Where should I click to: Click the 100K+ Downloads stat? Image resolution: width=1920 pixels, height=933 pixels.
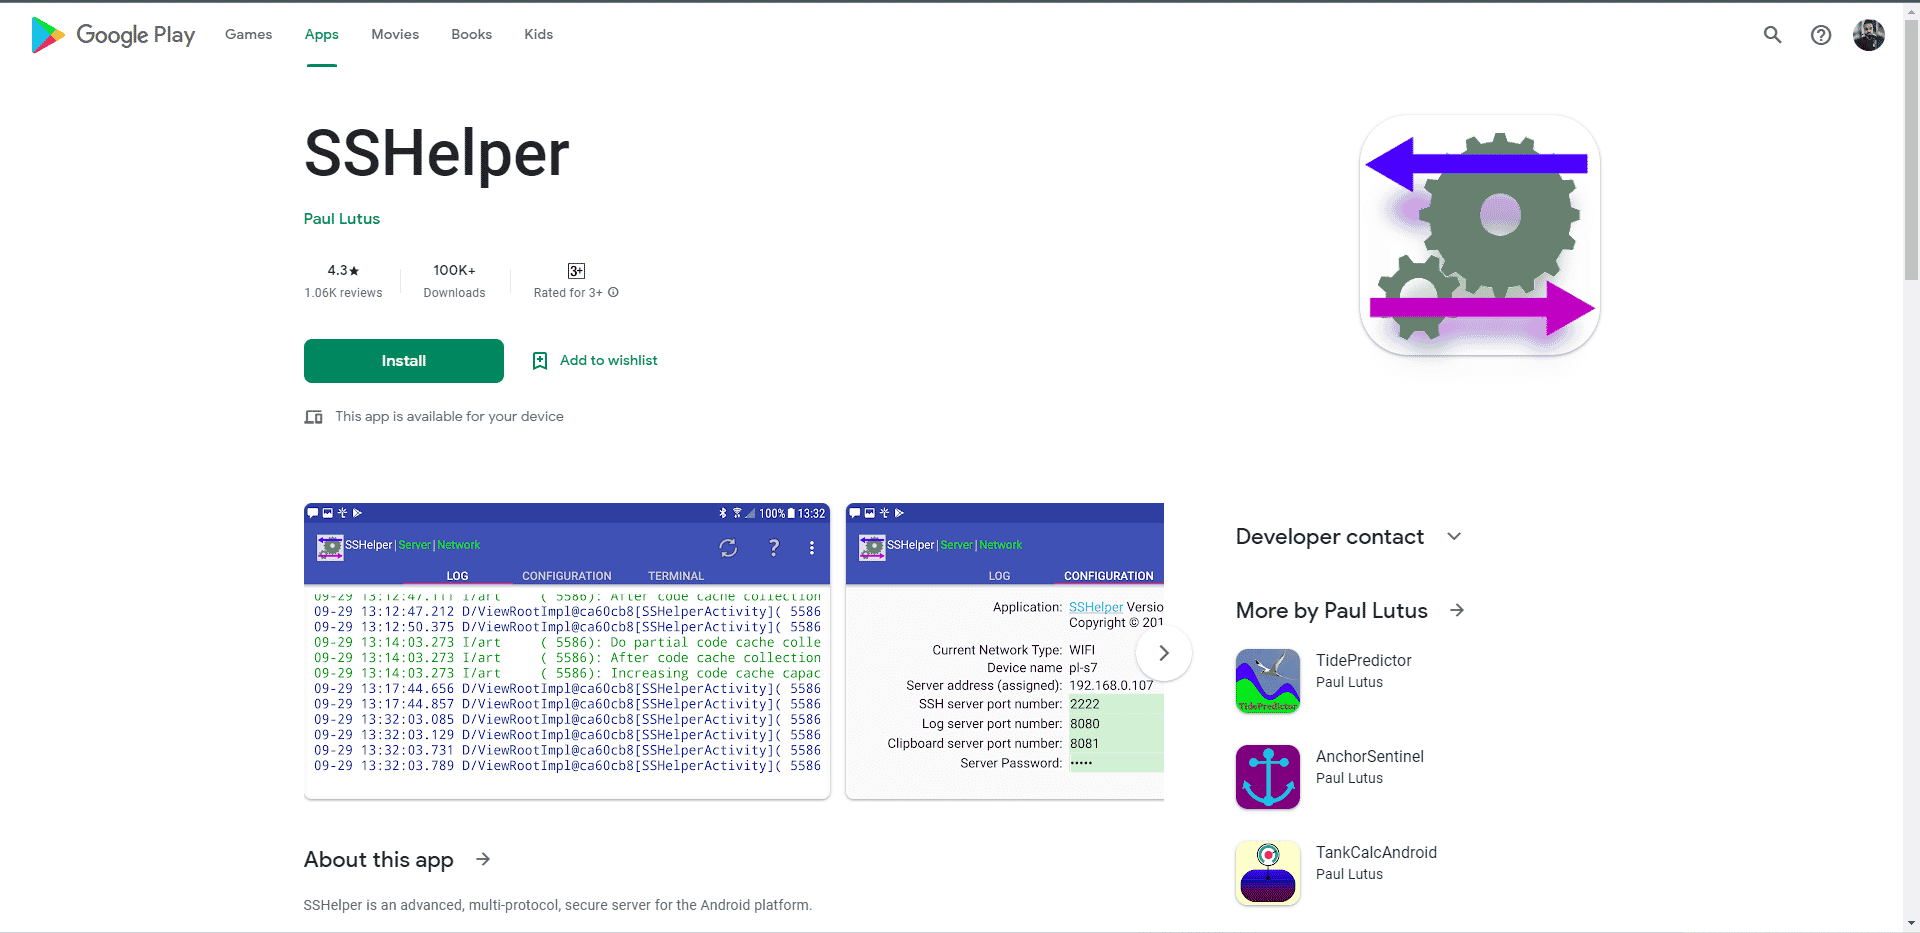coord(454,281)
